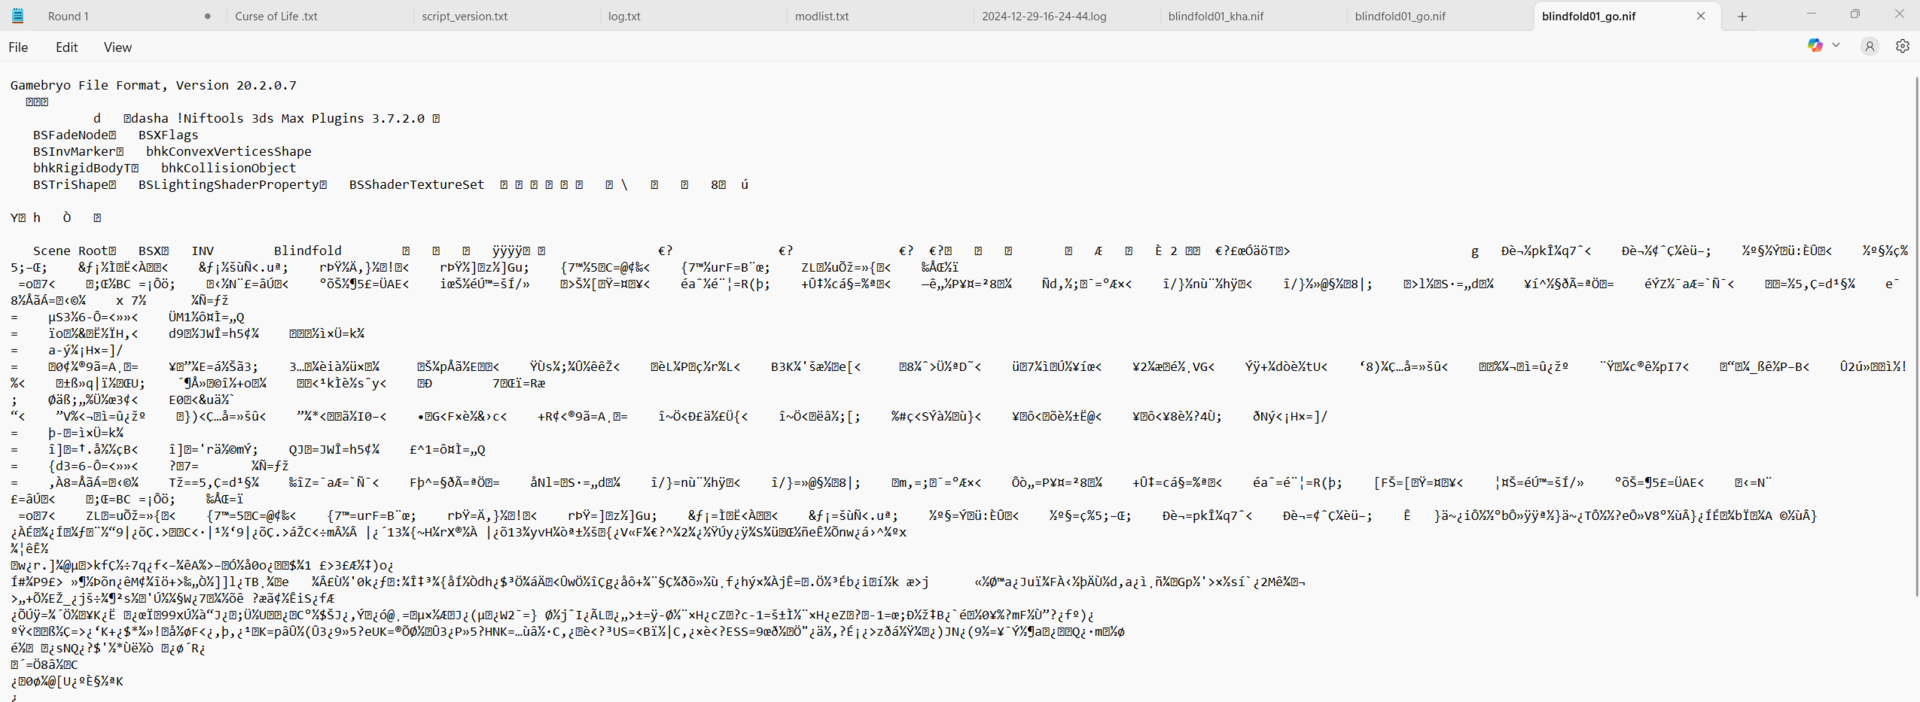Click the 'bhkRigidBodyT' text
The width and height of the screenshot is (1920, 702).
point(82,168)
